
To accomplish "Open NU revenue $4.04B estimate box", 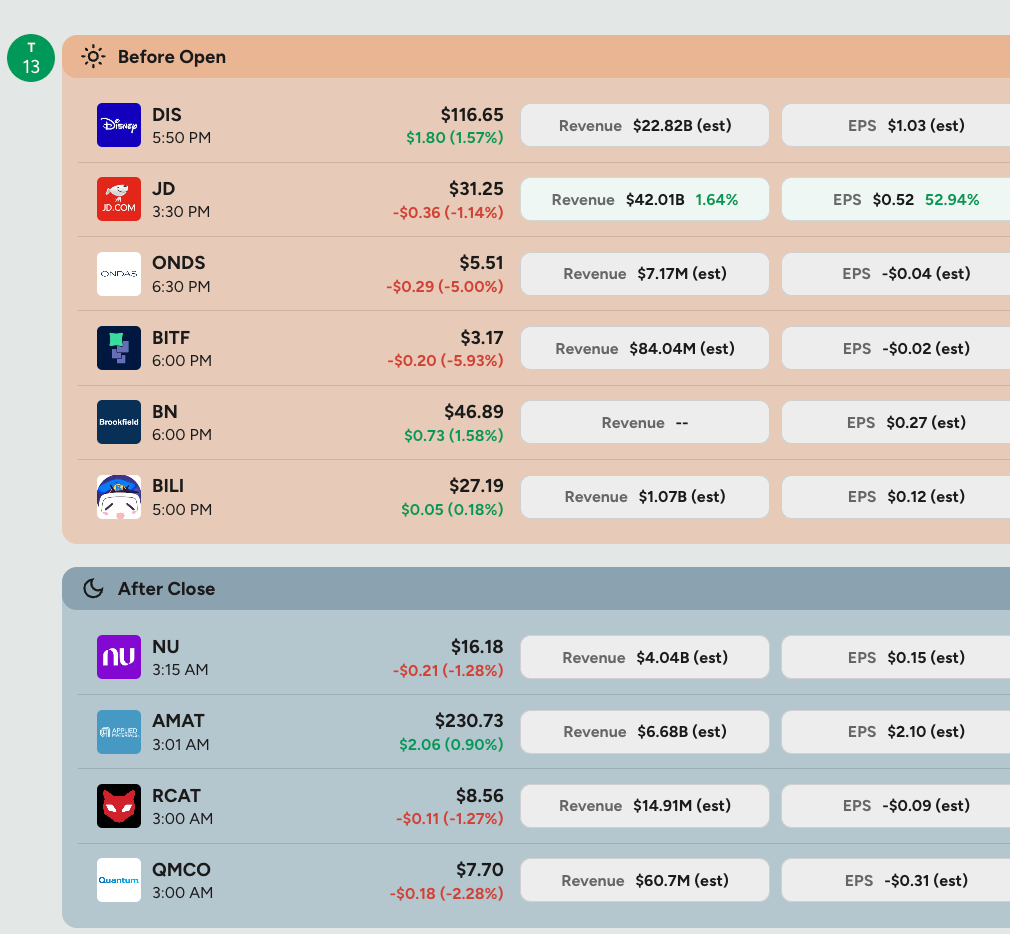I will click(x=645, y=657).
